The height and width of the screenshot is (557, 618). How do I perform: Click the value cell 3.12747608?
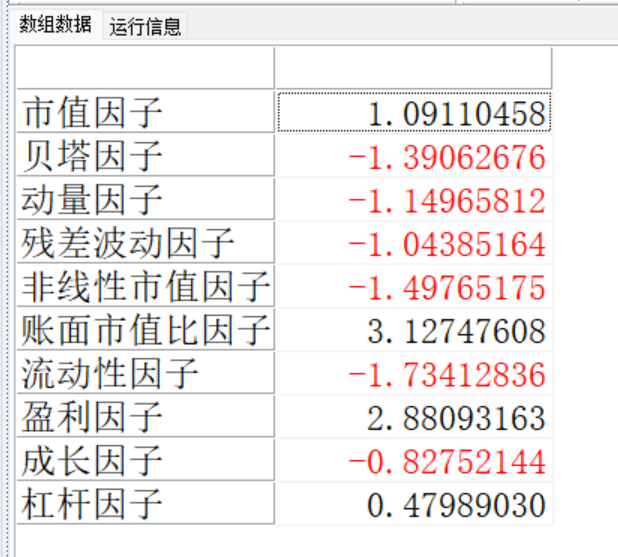click(x=455, y=331)
